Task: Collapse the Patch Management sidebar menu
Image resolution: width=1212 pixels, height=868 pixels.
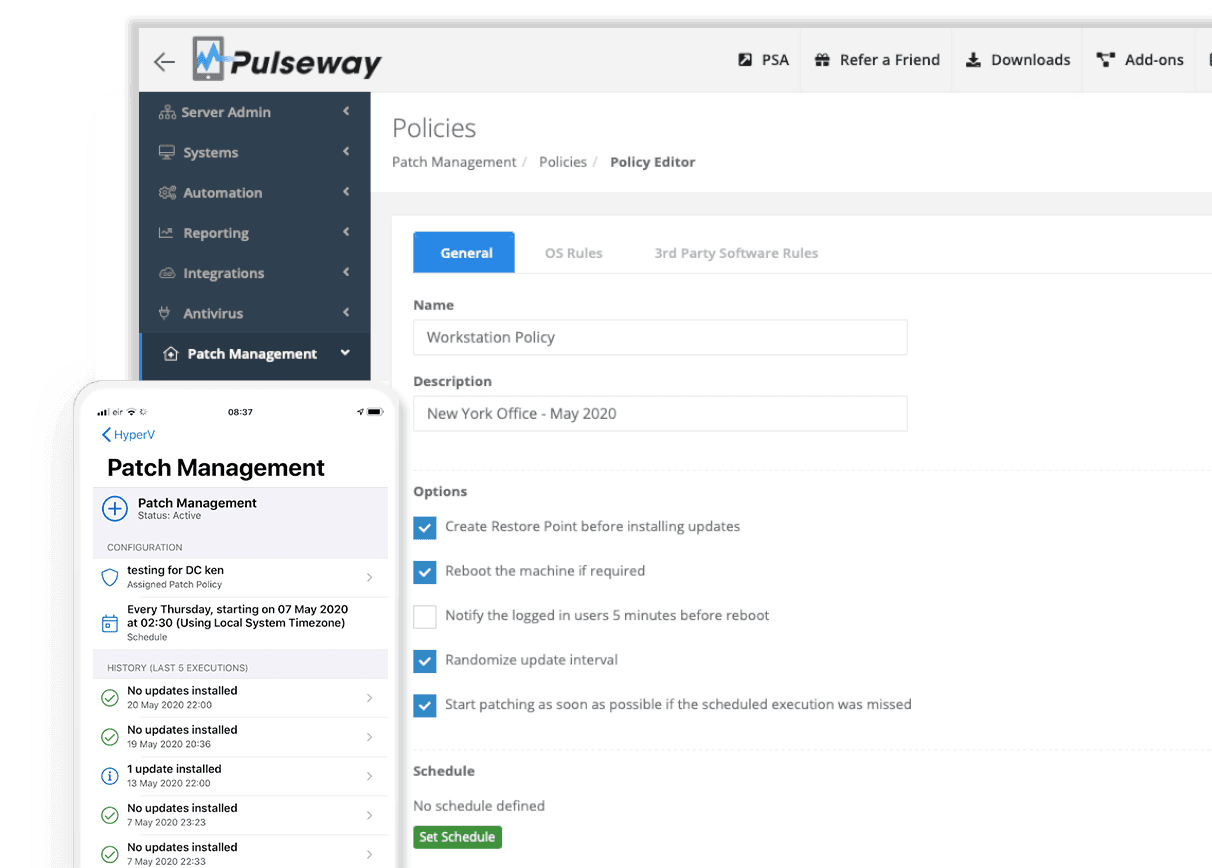Action: point(344,353)
